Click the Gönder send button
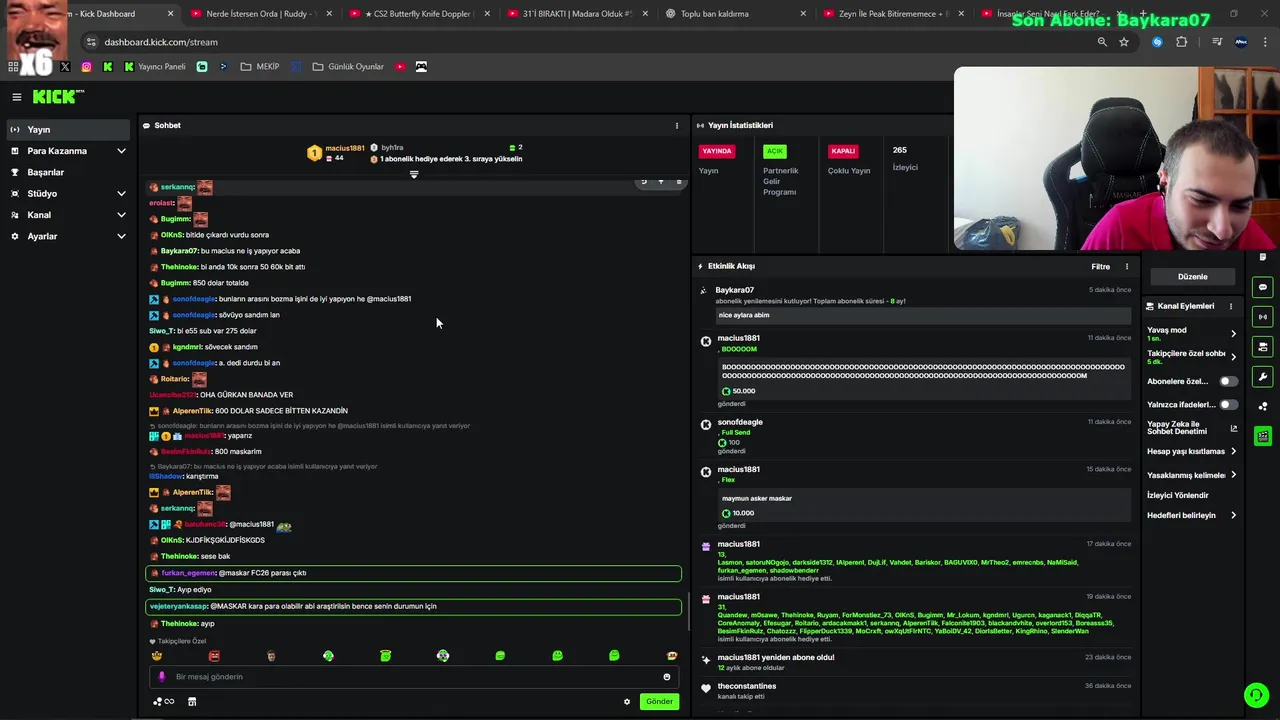 click(659, 702)
